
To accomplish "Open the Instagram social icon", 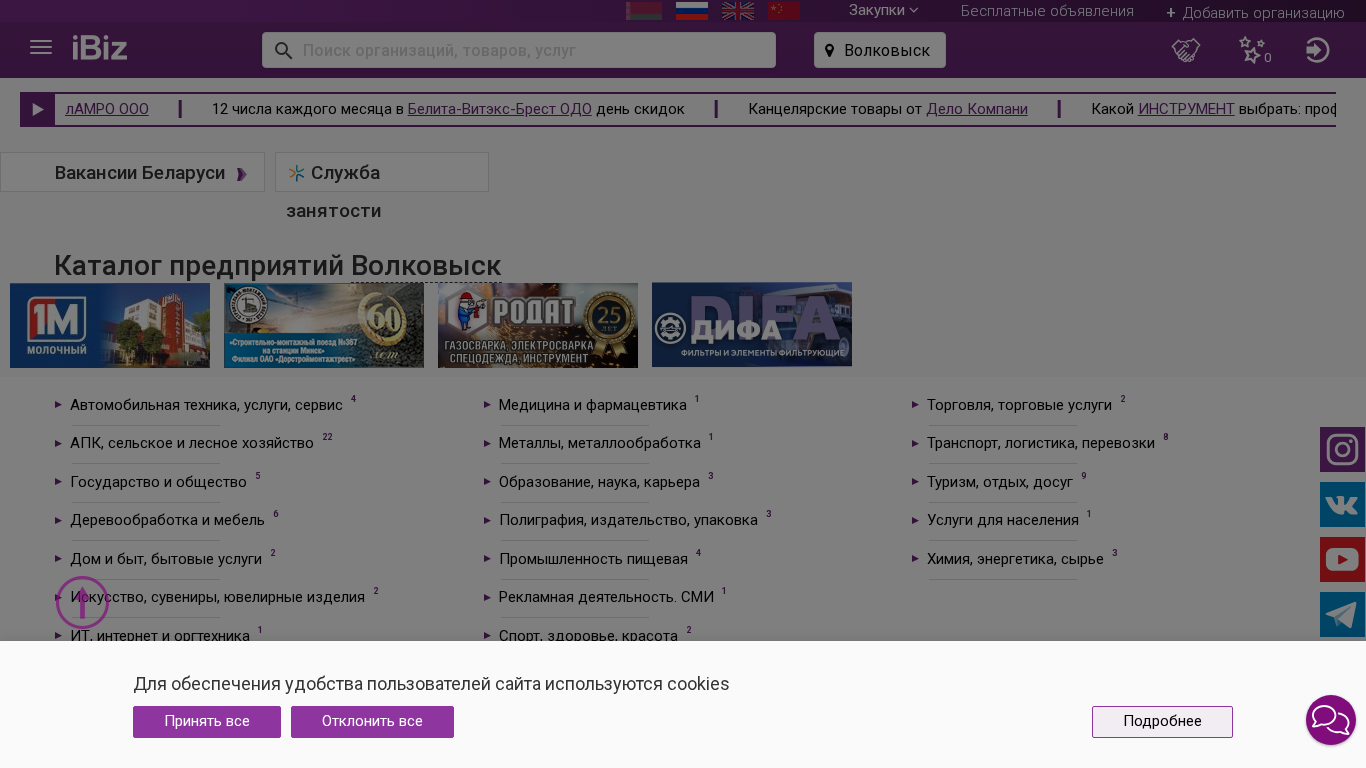I will pyautogui.click(x=1342, y=450).
